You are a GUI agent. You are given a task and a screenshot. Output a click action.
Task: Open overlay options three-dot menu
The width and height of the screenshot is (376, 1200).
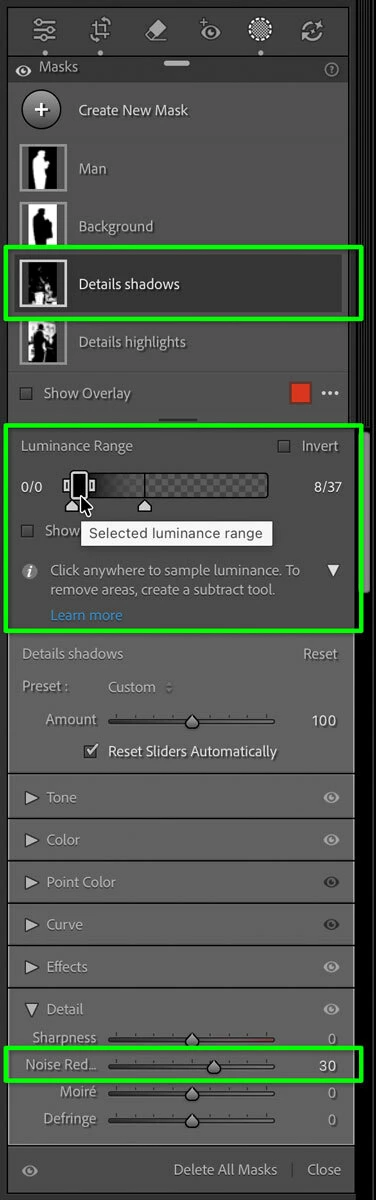click(331, 393)
